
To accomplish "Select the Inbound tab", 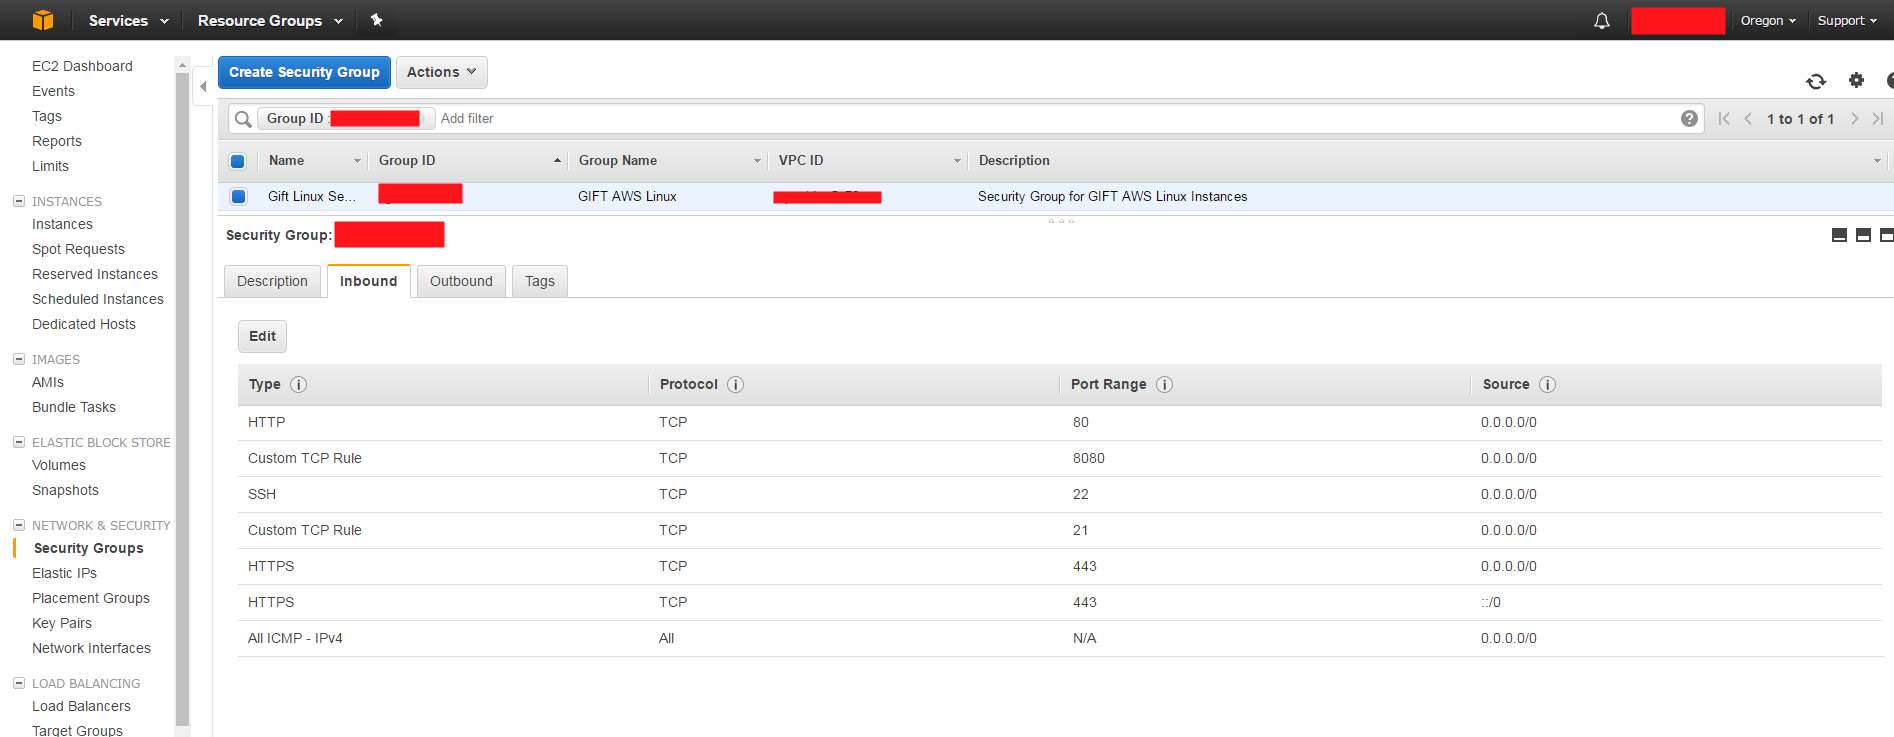I will pyautogui.click(x=368, y=281).
